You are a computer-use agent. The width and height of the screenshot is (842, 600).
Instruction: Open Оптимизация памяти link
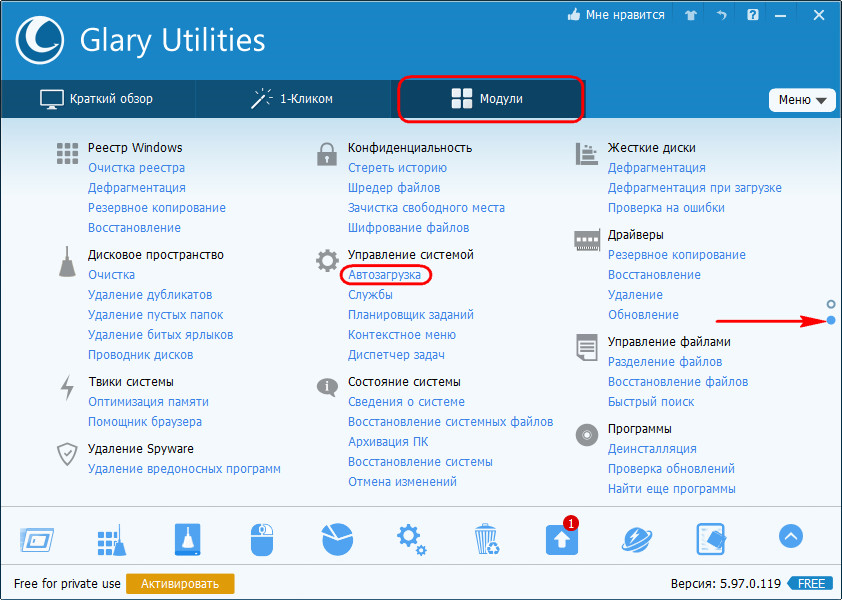148,402
